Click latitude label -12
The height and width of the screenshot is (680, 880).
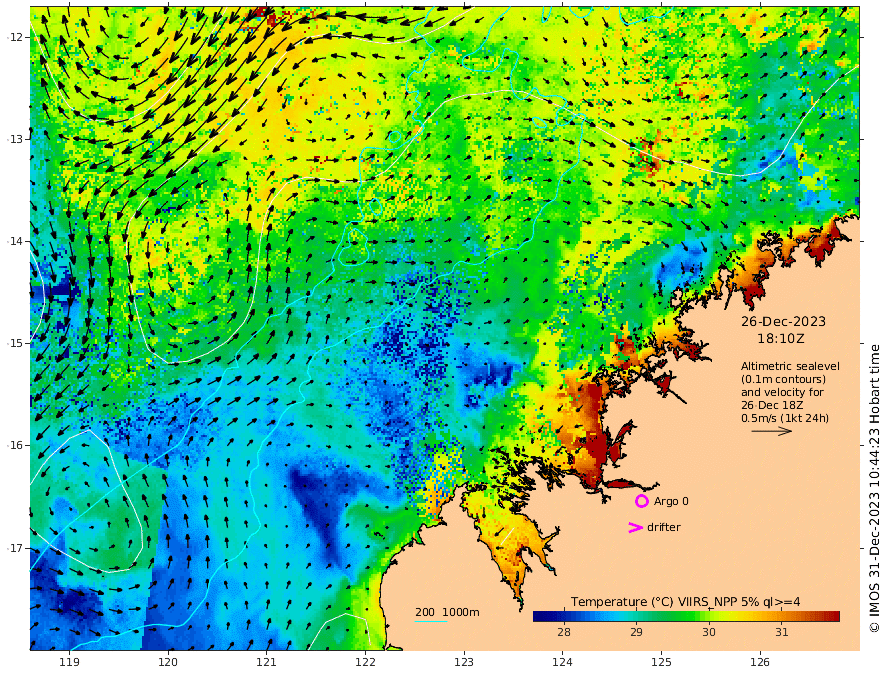tap(15, 37)
